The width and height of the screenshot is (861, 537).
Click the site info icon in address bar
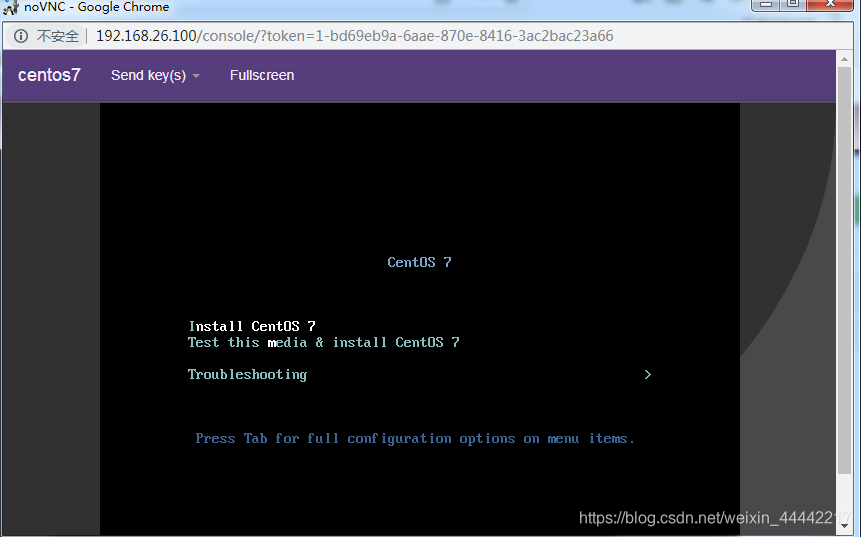[21, 36]
